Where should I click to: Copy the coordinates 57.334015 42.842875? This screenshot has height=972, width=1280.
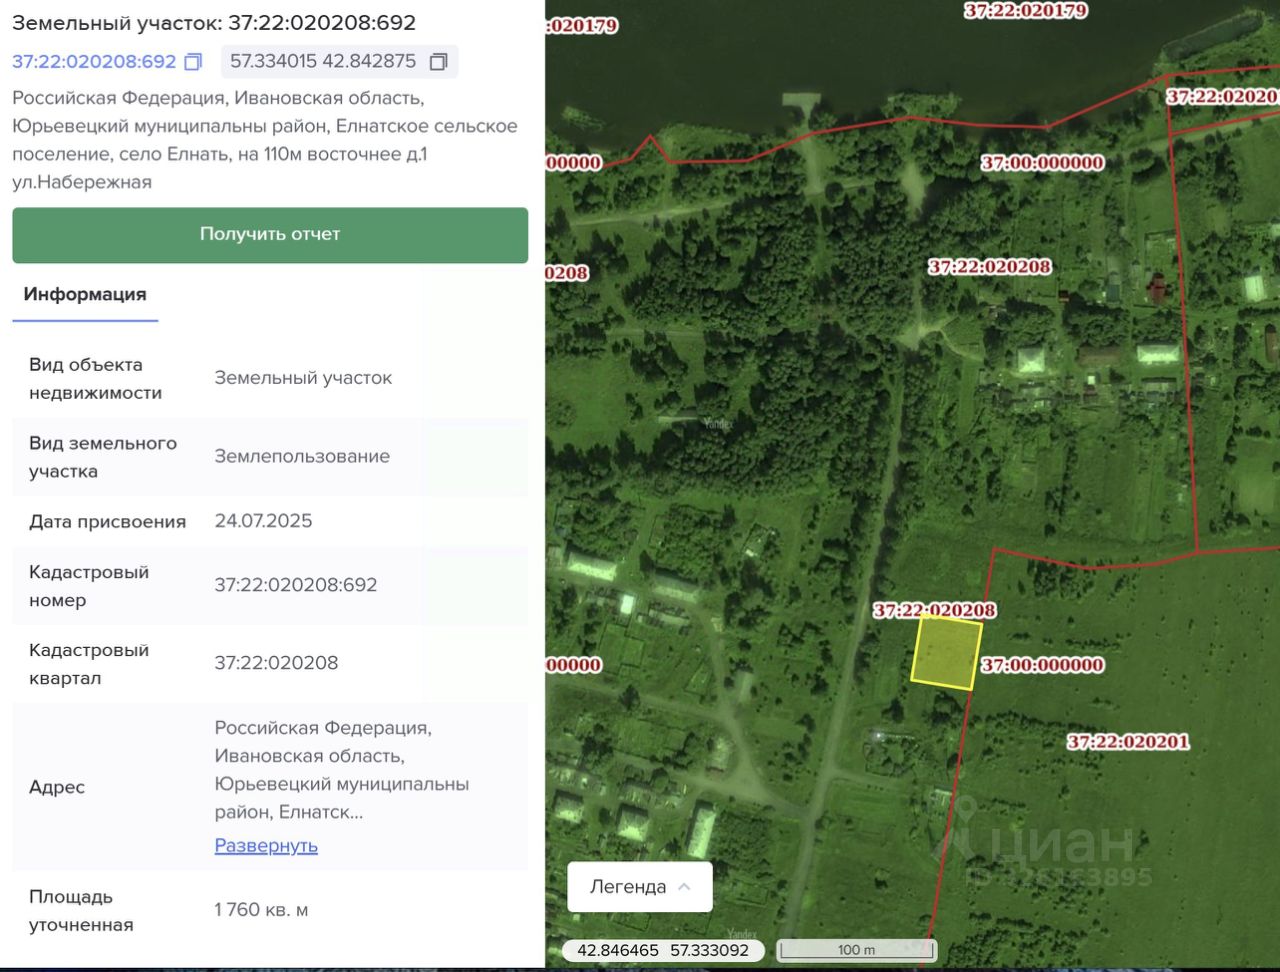[438, 62]
